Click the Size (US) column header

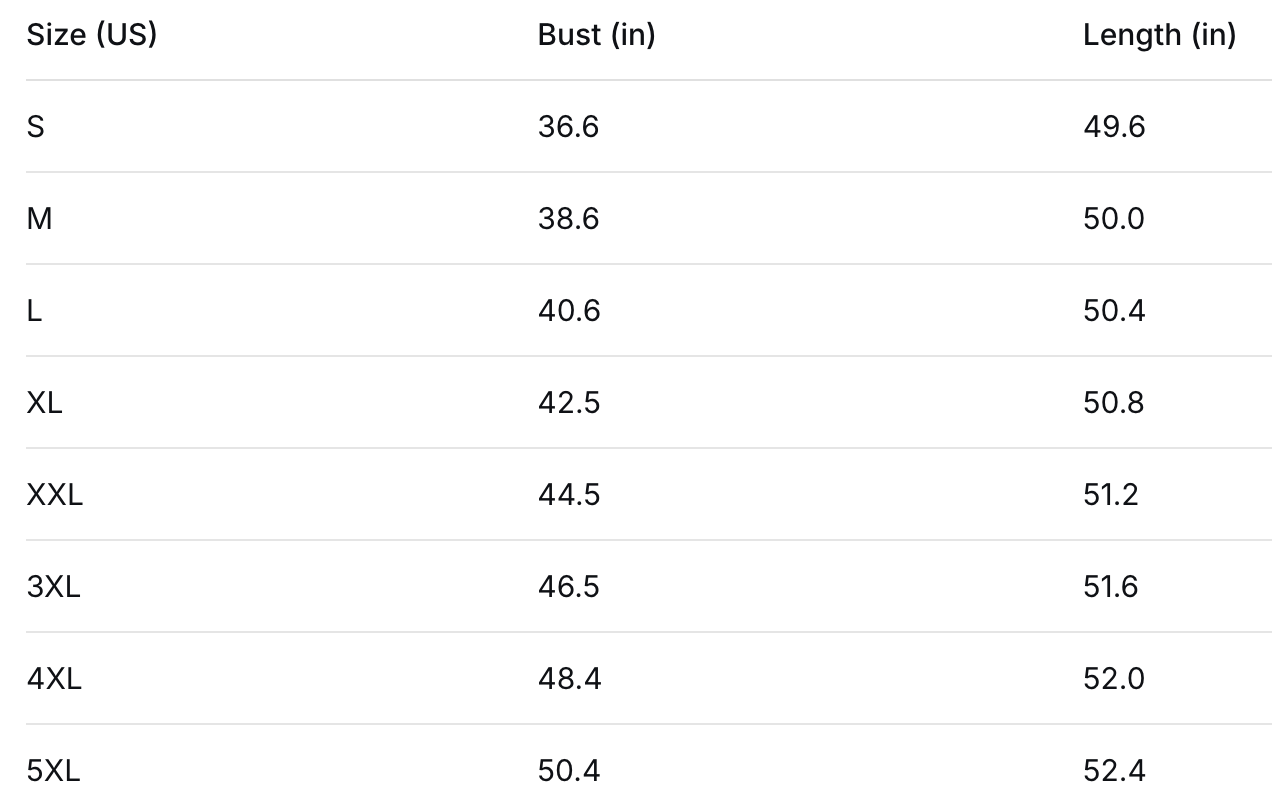[x=91, y=35]
